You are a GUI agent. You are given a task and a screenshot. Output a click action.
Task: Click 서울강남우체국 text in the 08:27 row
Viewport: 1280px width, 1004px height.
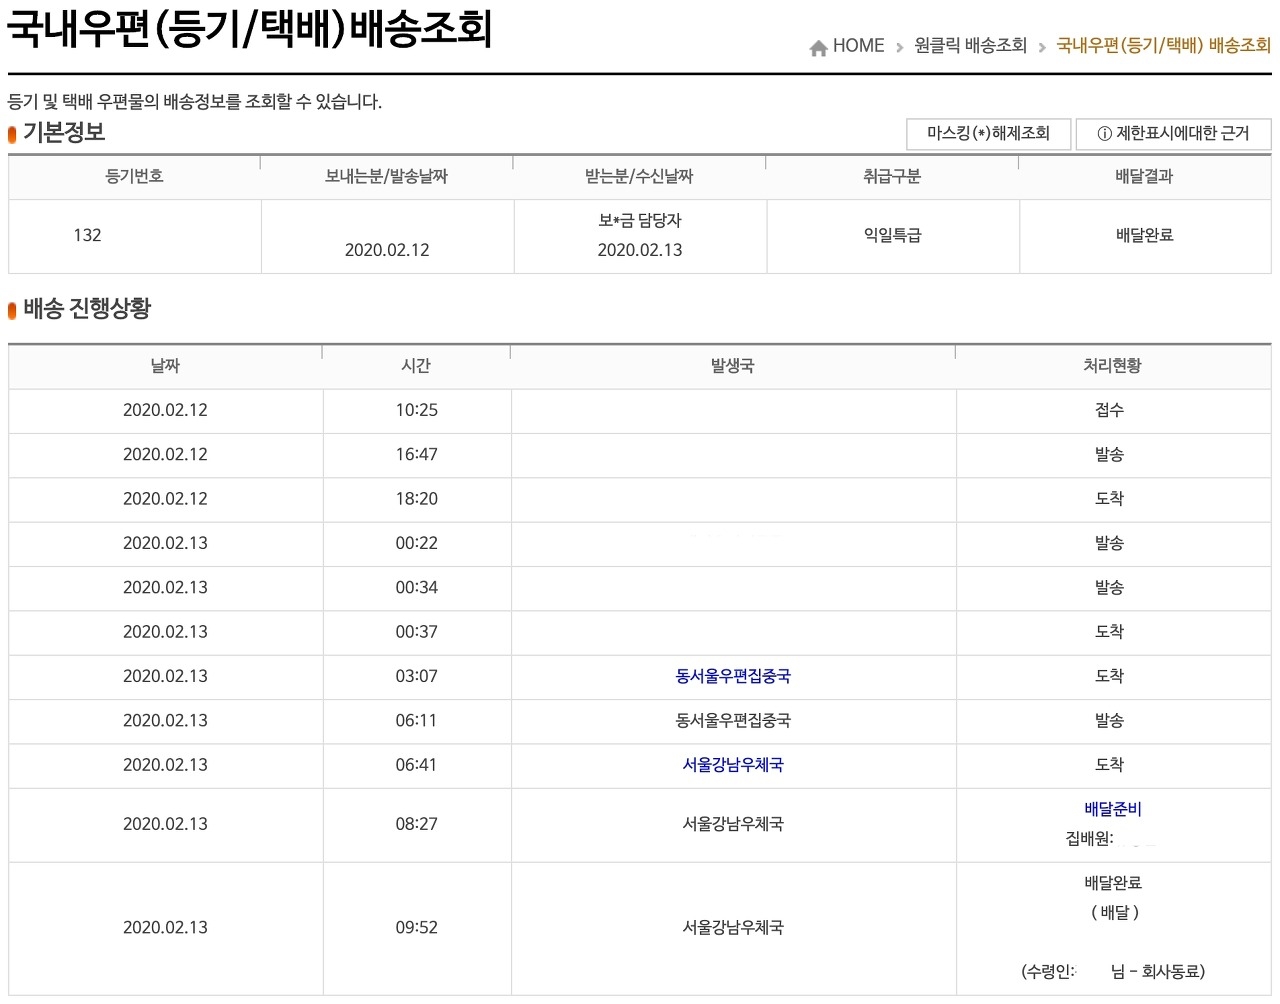(x=733, y=824)
